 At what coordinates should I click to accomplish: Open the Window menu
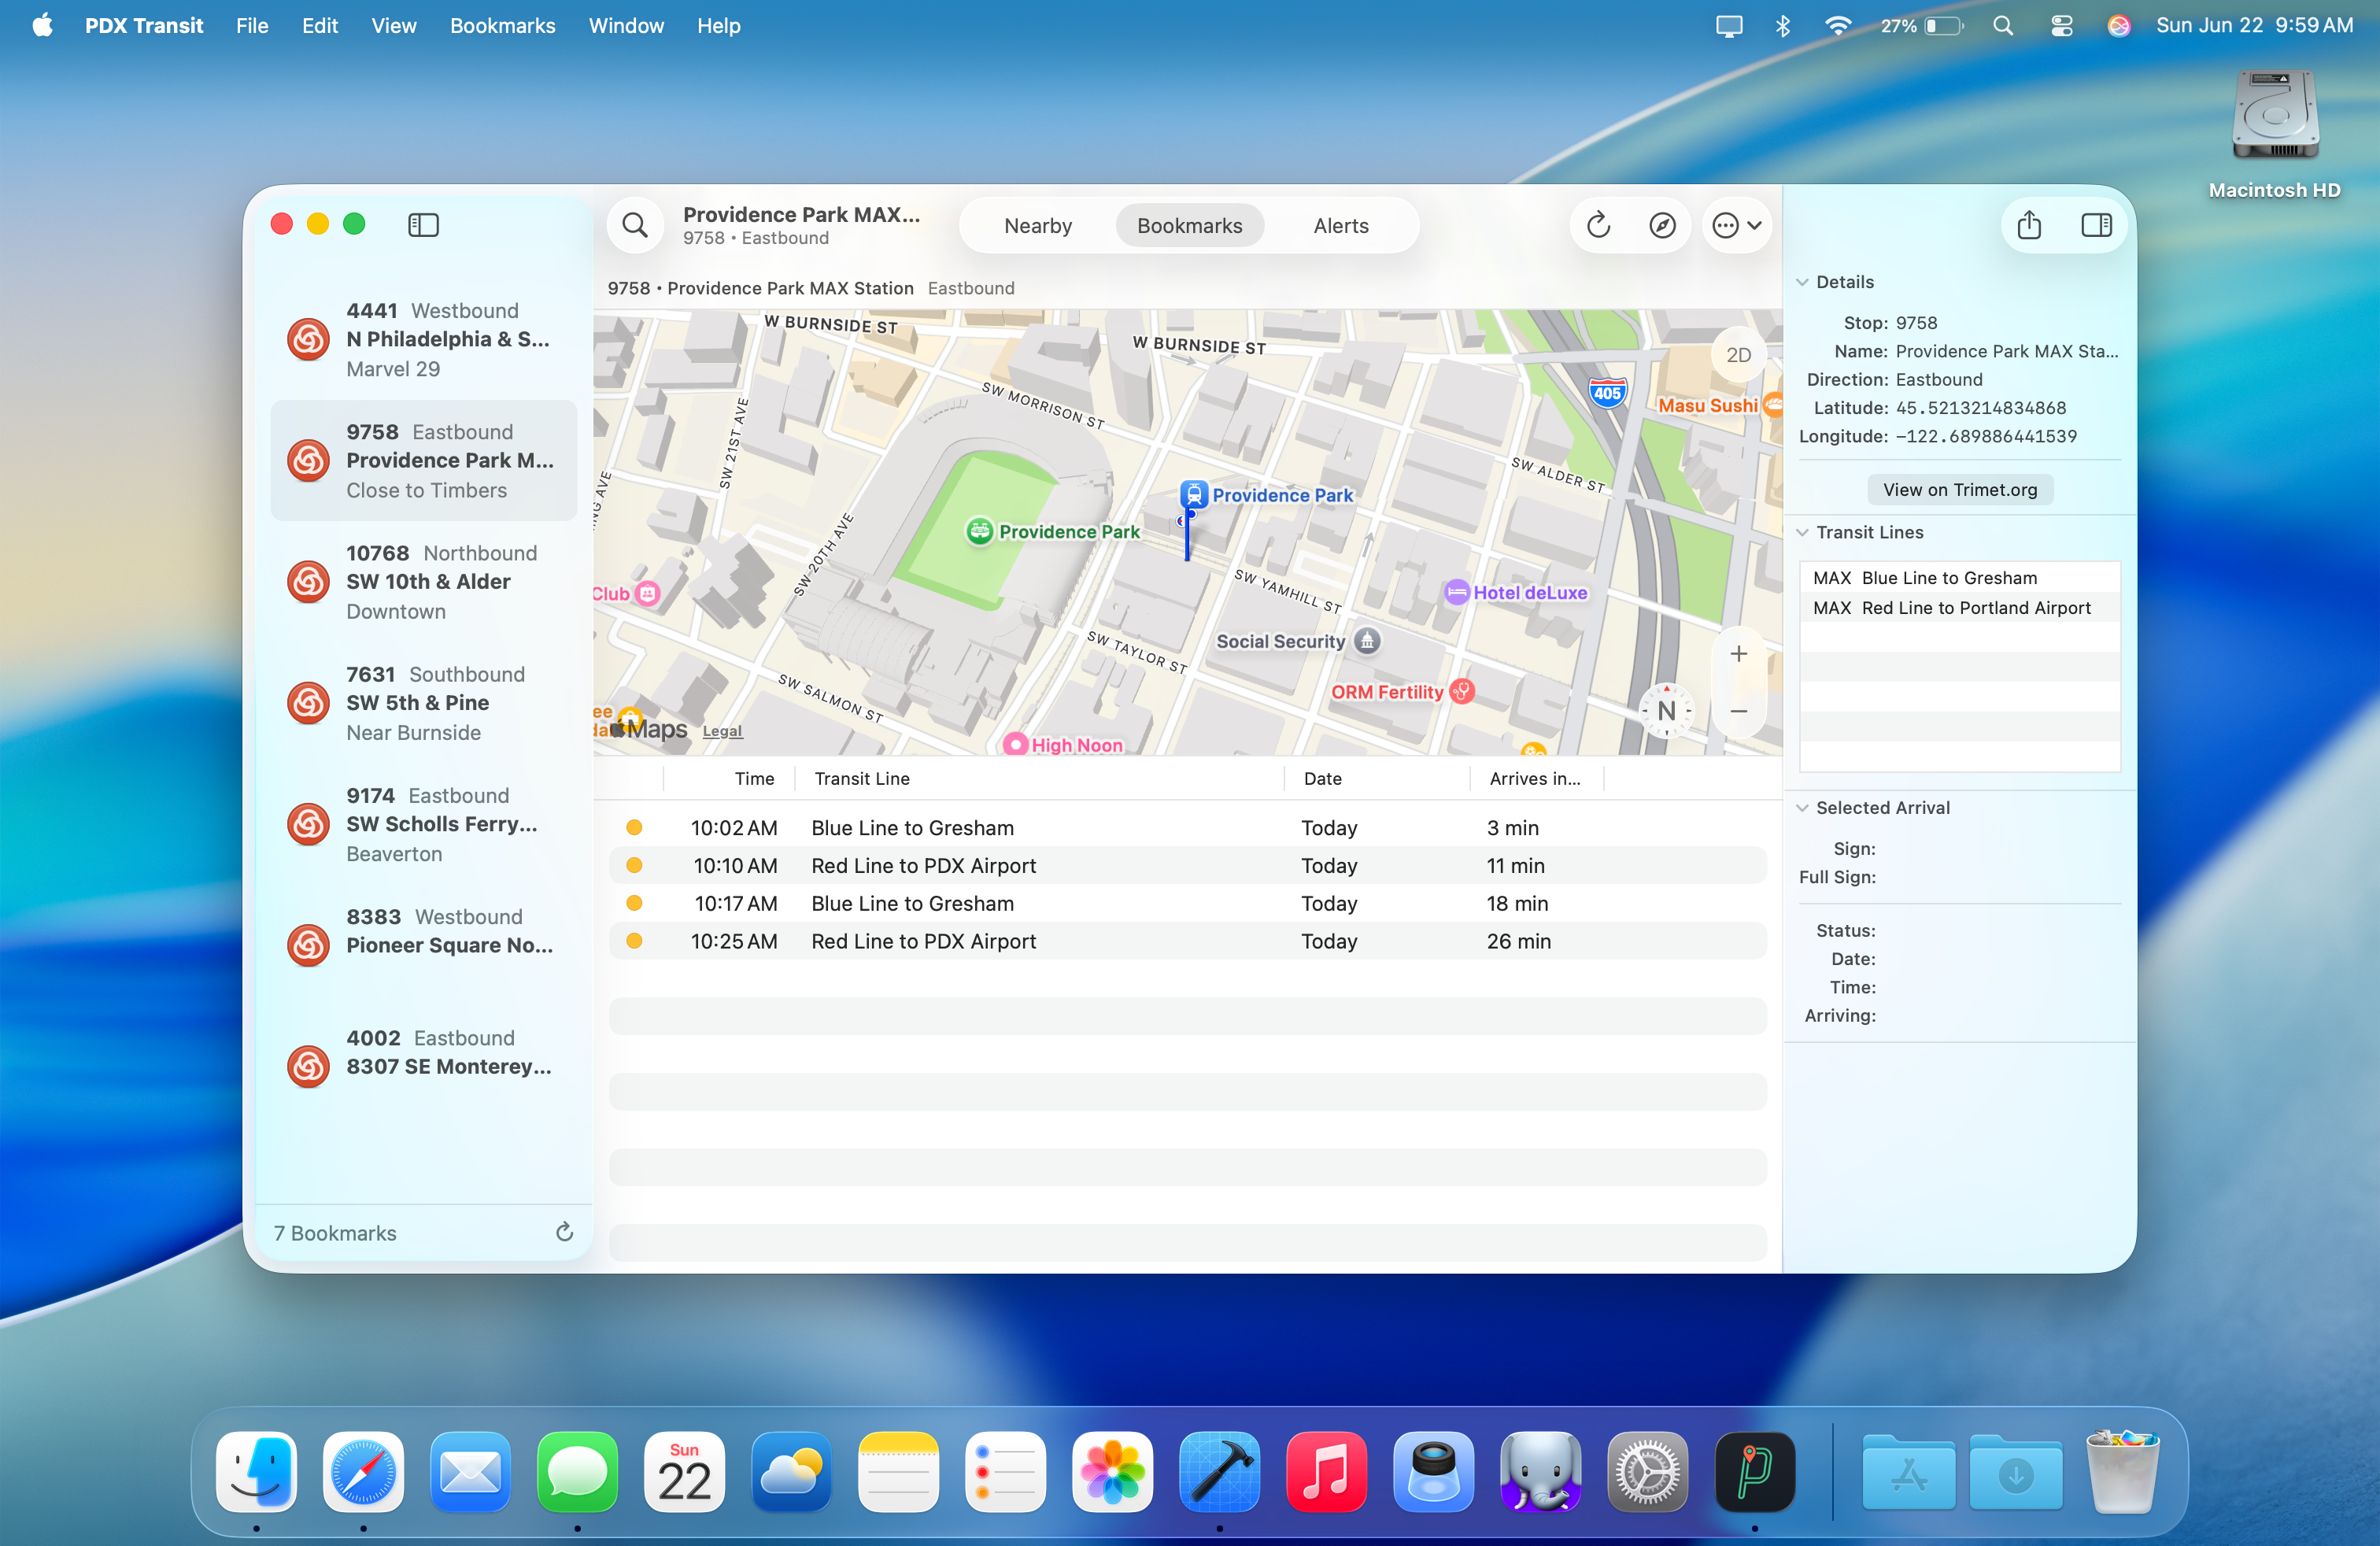[x=626, y=26]
